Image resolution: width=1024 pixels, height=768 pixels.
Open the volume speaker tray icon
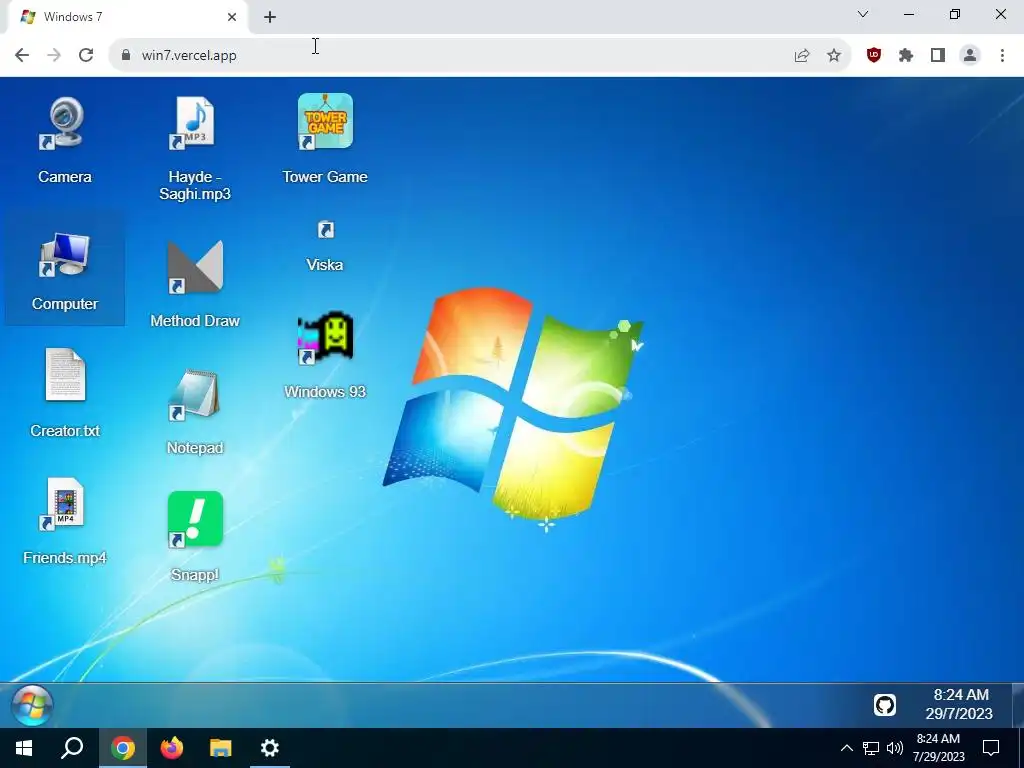pyautogui.click(x=895, y=748)
